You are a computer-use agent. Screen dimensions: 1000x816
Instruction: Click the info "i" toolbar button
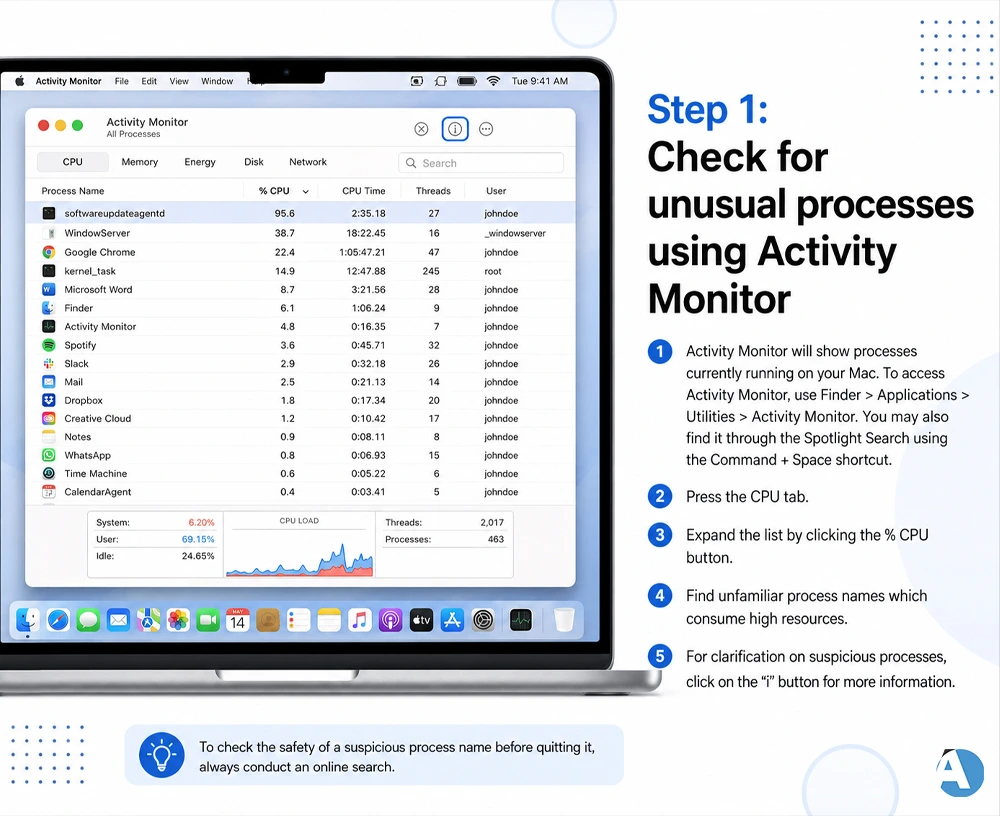click(x=455, y=129)
